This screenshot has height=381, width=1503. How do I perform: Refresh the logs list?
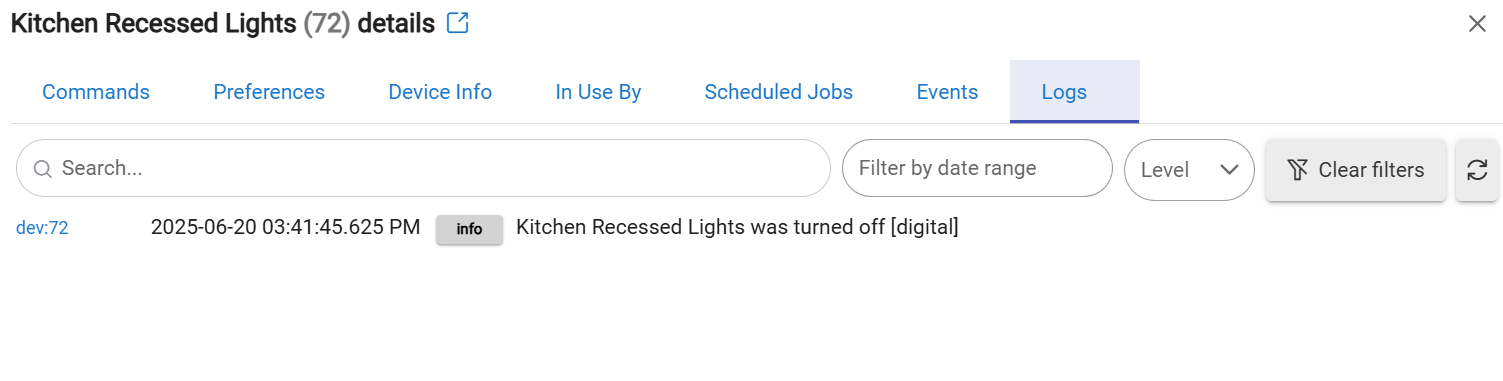tap(1477, 170)
